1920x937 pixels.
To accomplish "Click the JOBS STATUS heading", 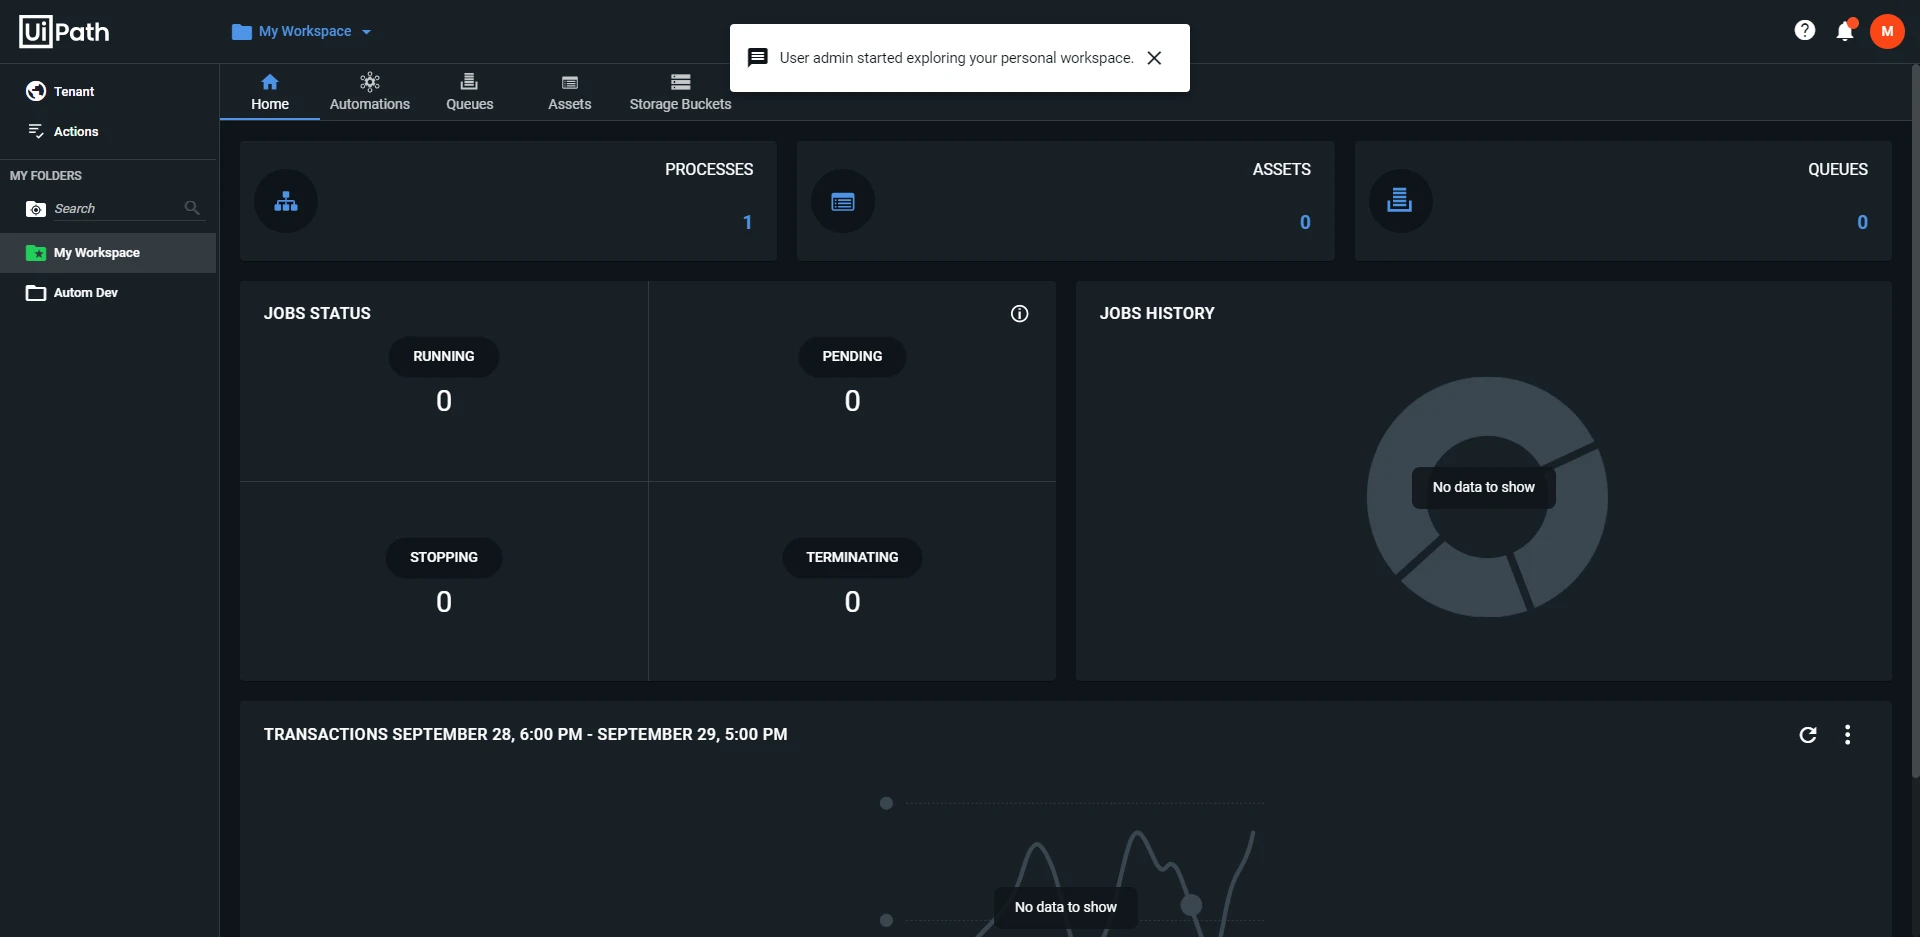I will [x=317, y=314].
